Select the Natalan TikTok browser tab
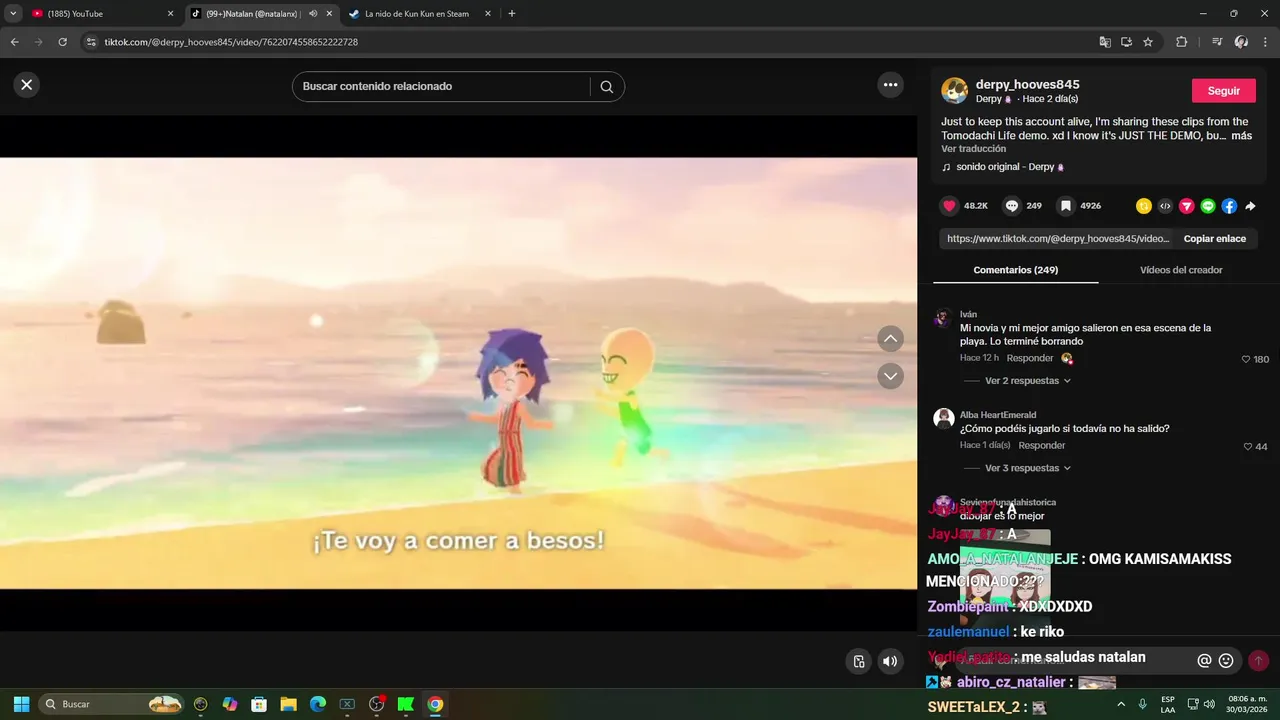This screenshot has width=1280, height=720. [x=252, y=14]
